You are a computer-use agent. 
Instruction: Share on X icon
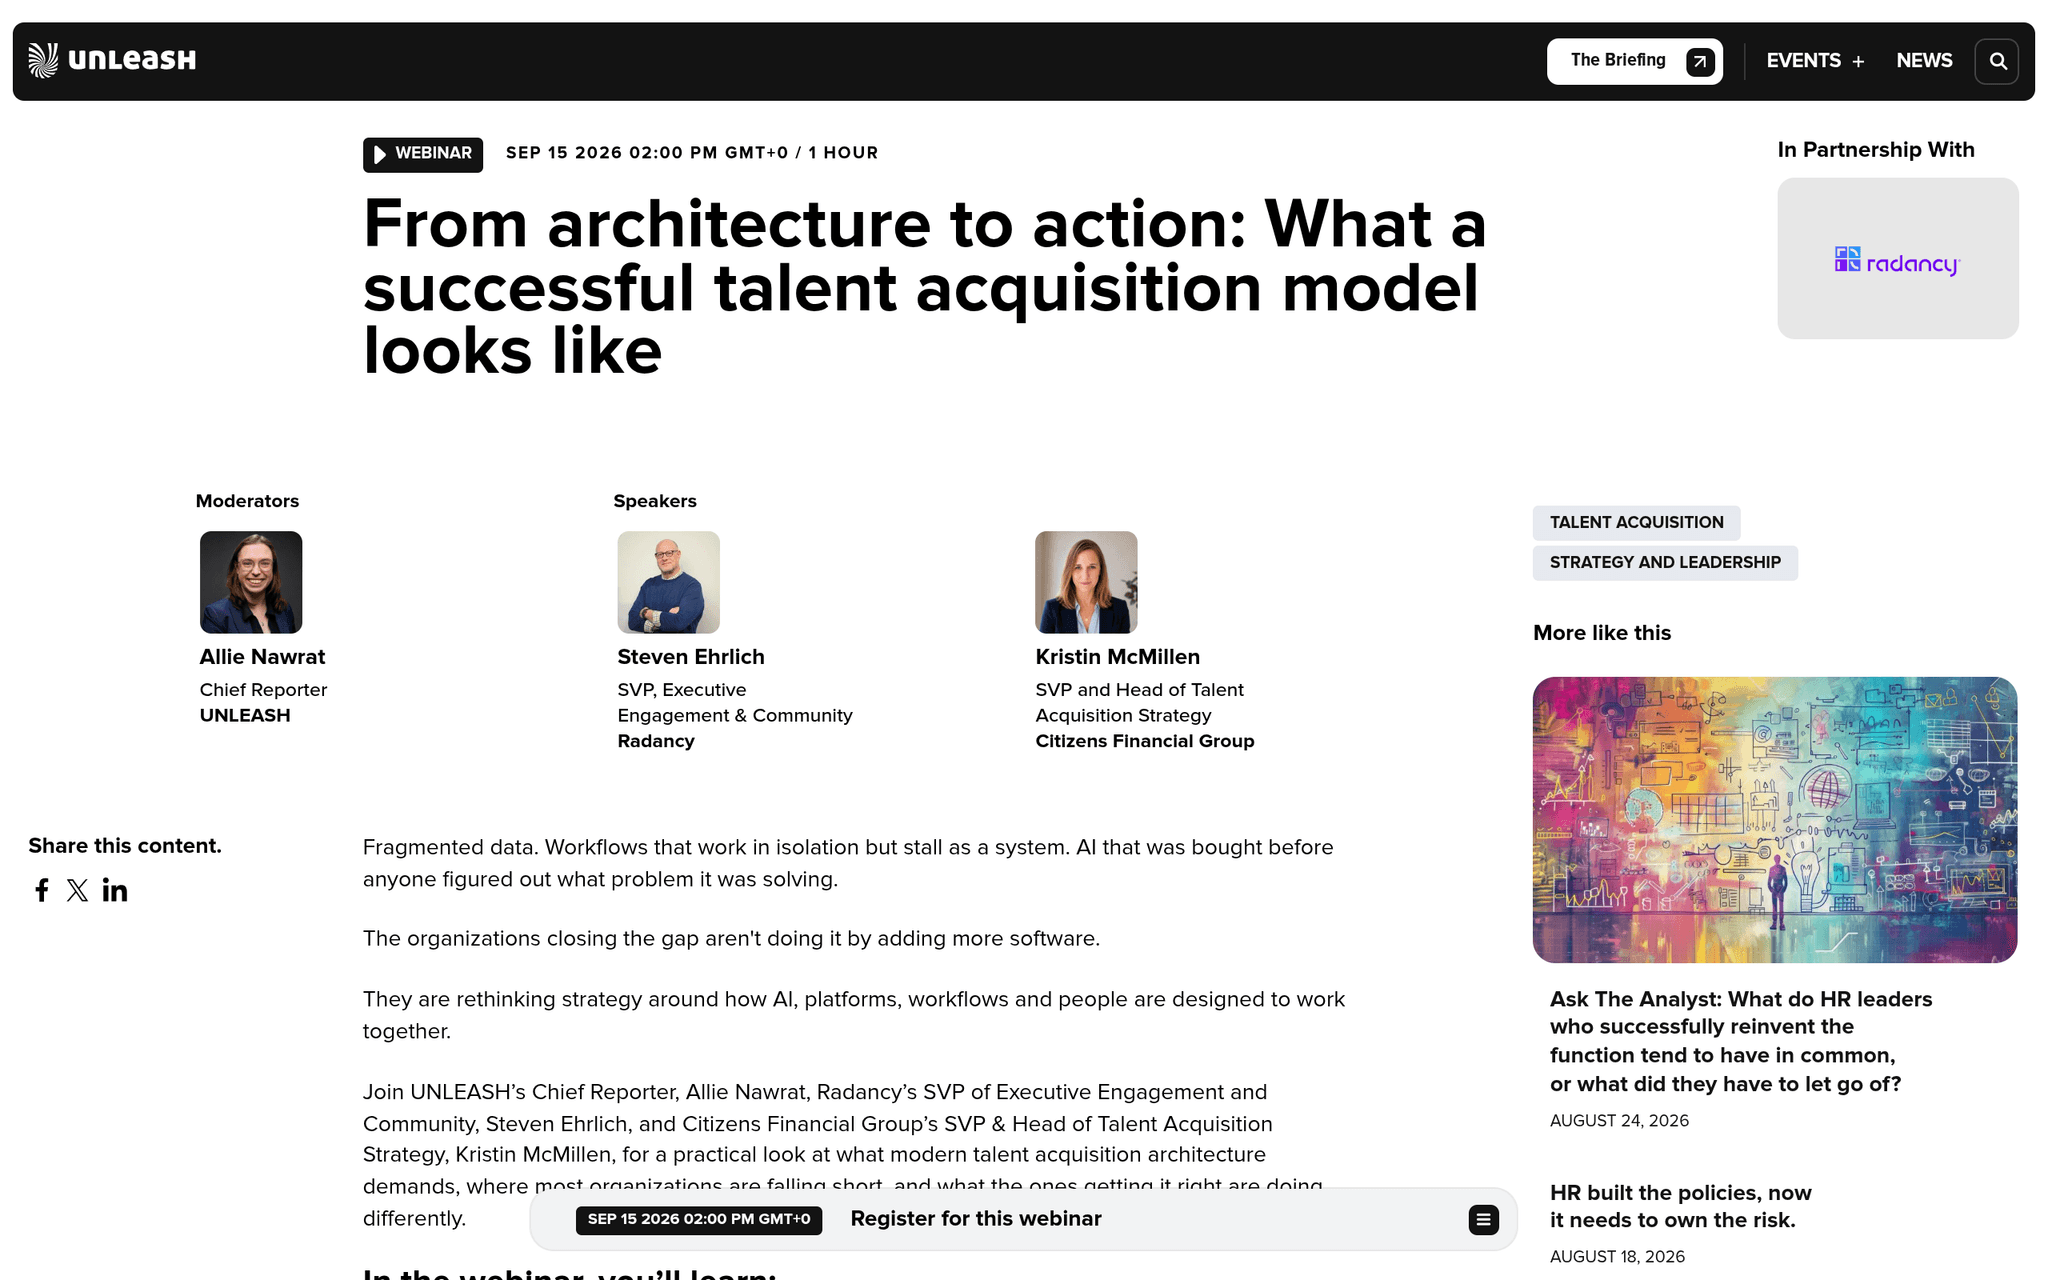click(x=77, y=890)
